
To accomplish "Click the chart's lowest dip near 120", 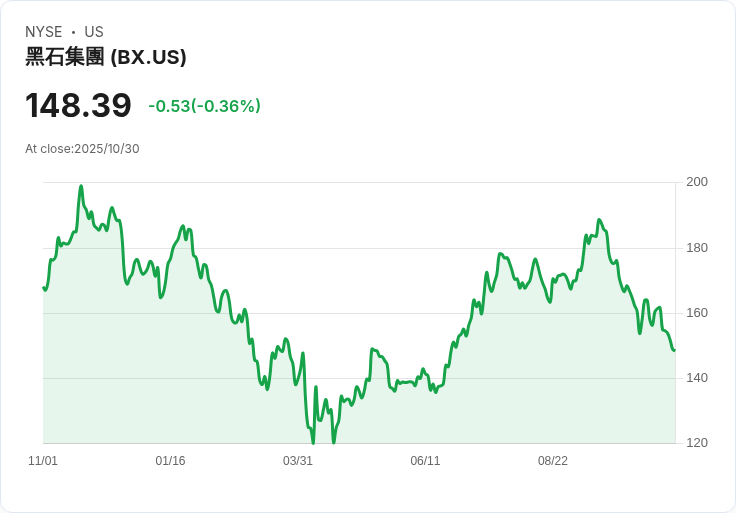I will coord(313,442).
